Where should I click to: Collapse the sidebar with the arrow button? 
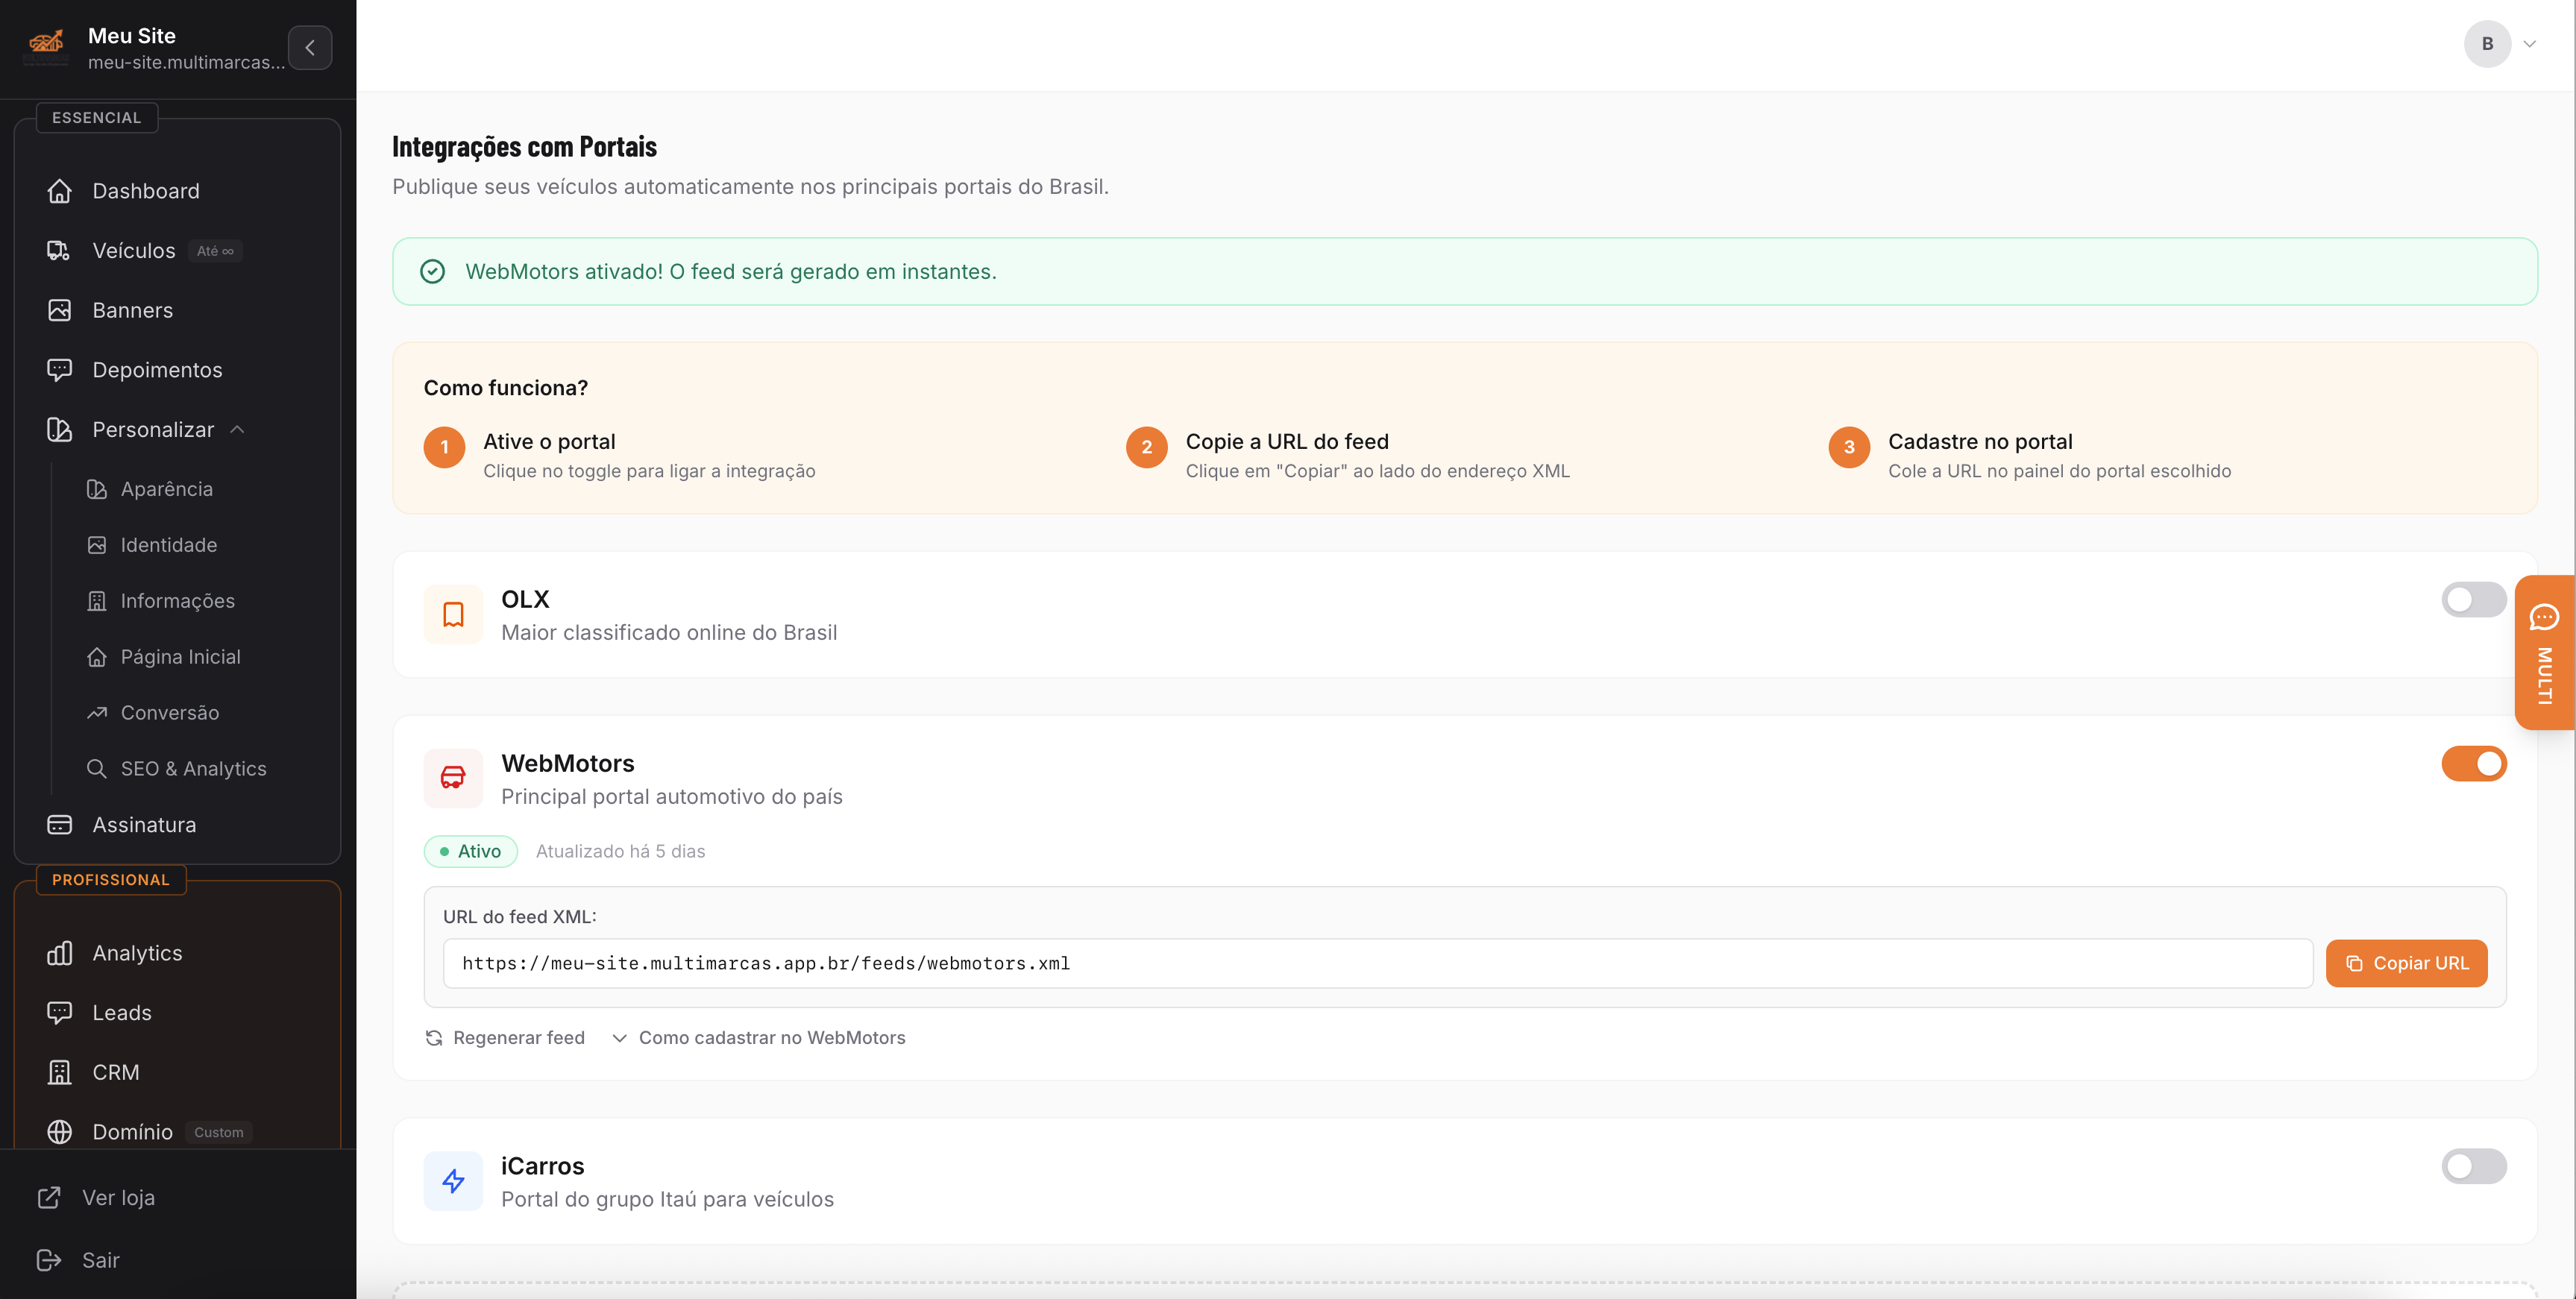(310, 47)
